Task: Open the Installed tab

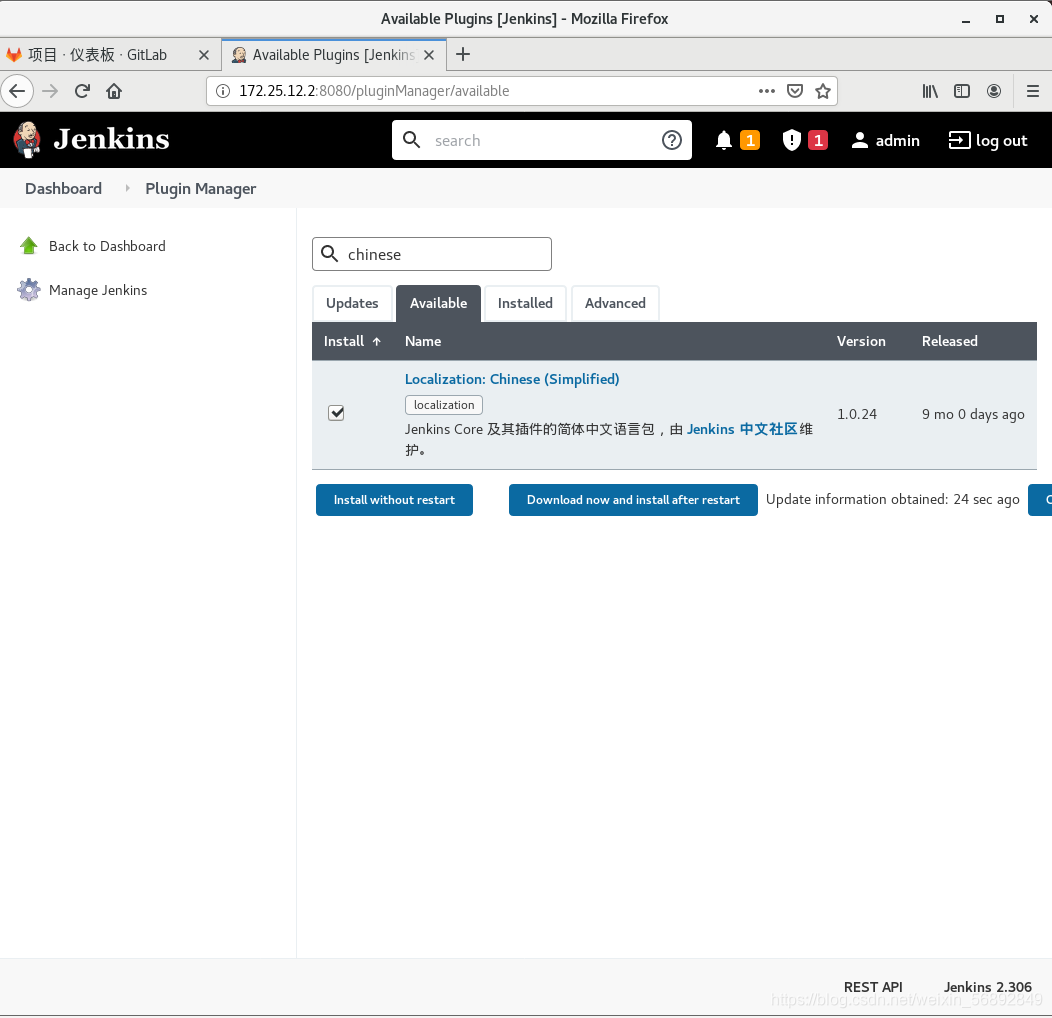Action: click(x=525, y=303)
